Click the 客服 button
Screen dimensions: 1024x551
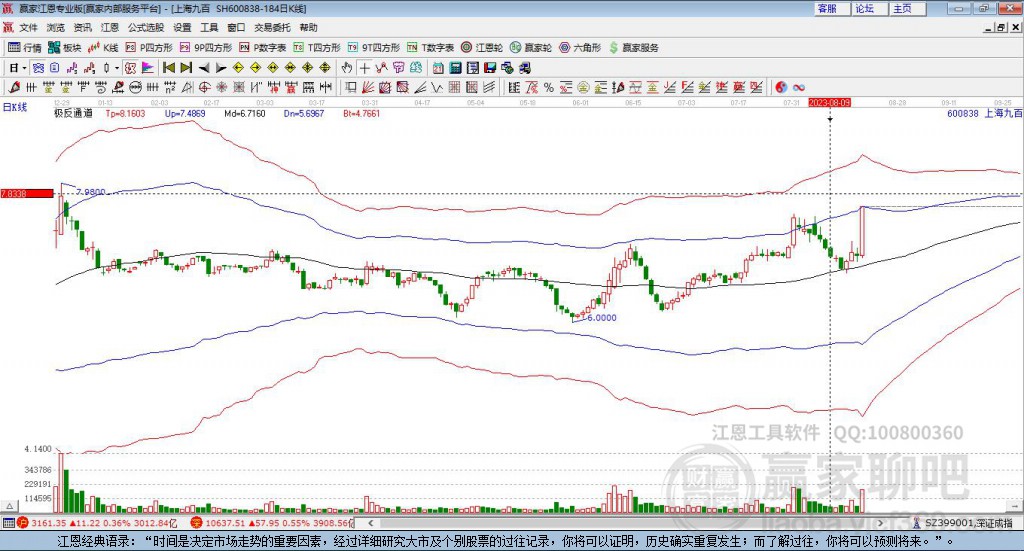pyautogui.click(x=832, y=8)
